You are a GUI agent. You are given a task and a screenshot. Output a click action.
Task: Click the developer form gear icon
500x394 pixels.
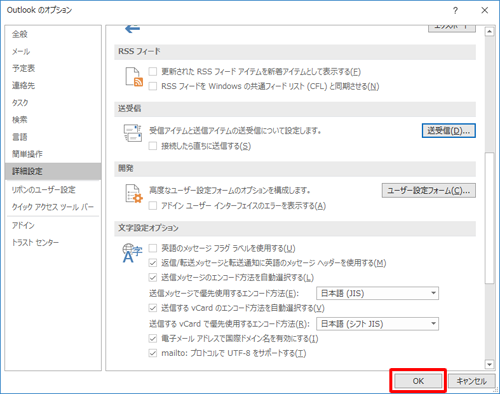(x=134, y=193)
